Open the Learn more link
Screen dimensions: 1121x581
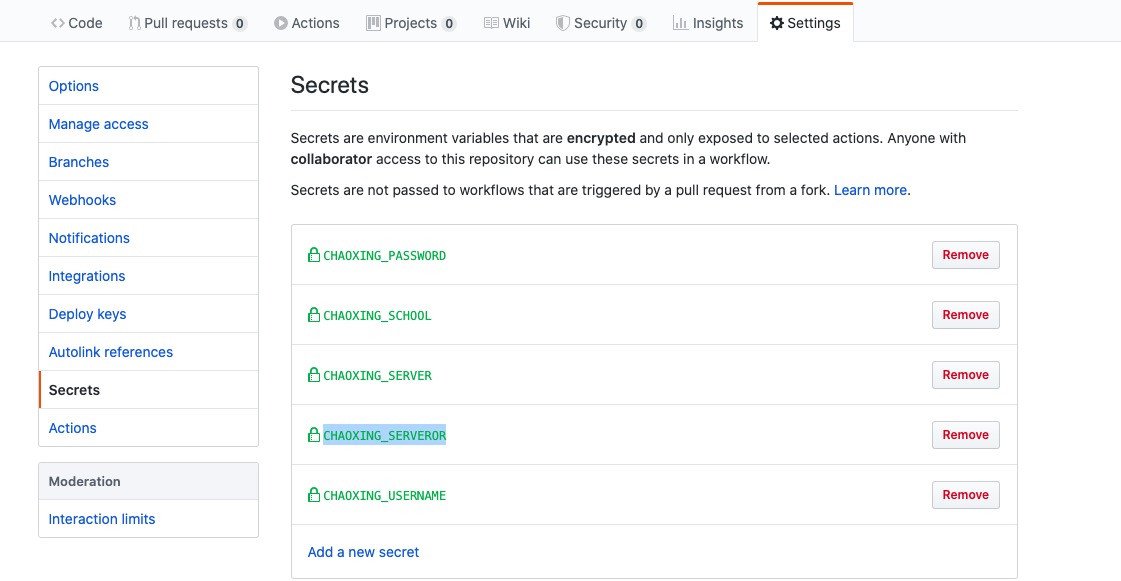pos(870,190)
